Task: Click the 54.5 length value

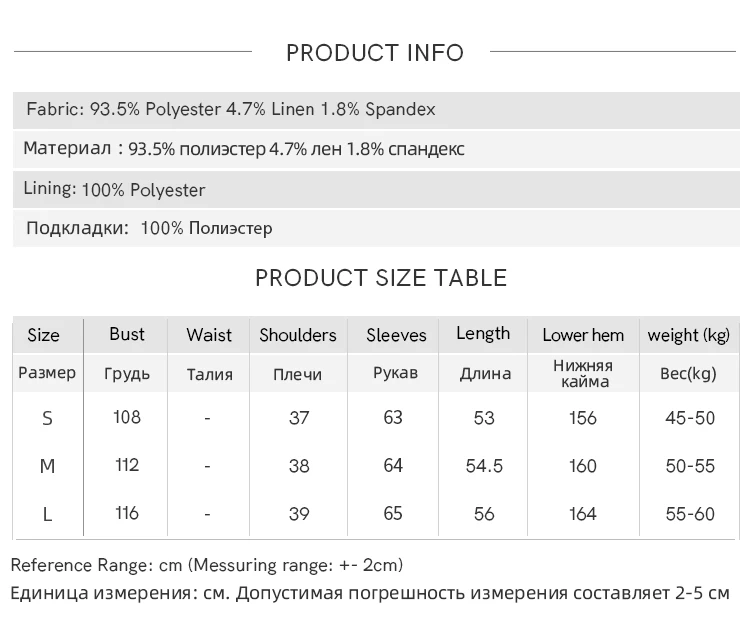Action: coord(484,466)
